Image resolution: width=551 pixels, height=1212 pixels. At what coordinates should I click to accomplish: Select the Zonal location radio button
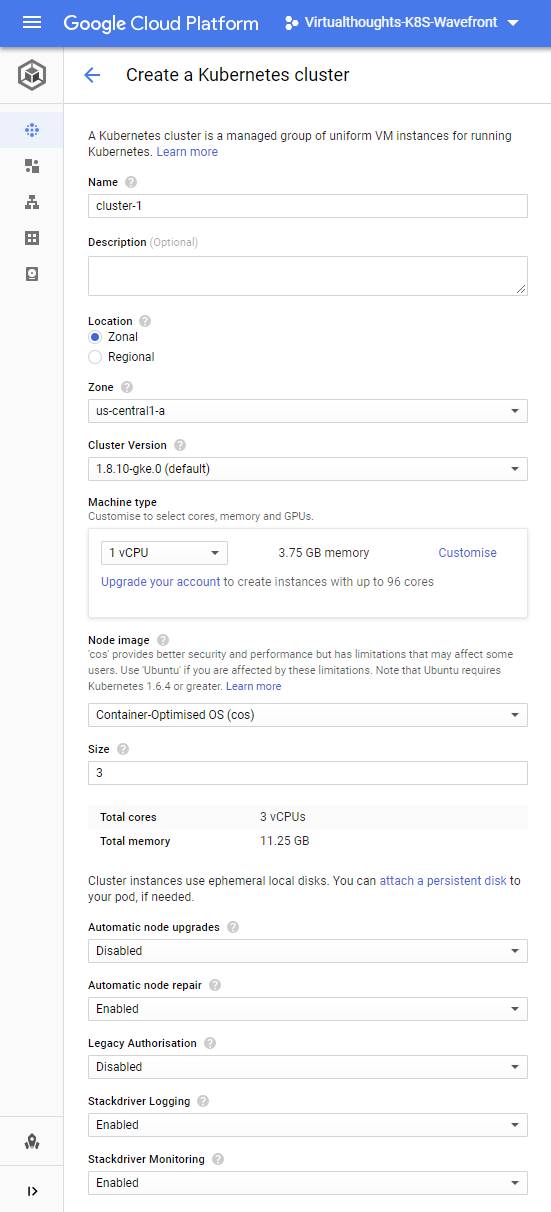(95, 337)
